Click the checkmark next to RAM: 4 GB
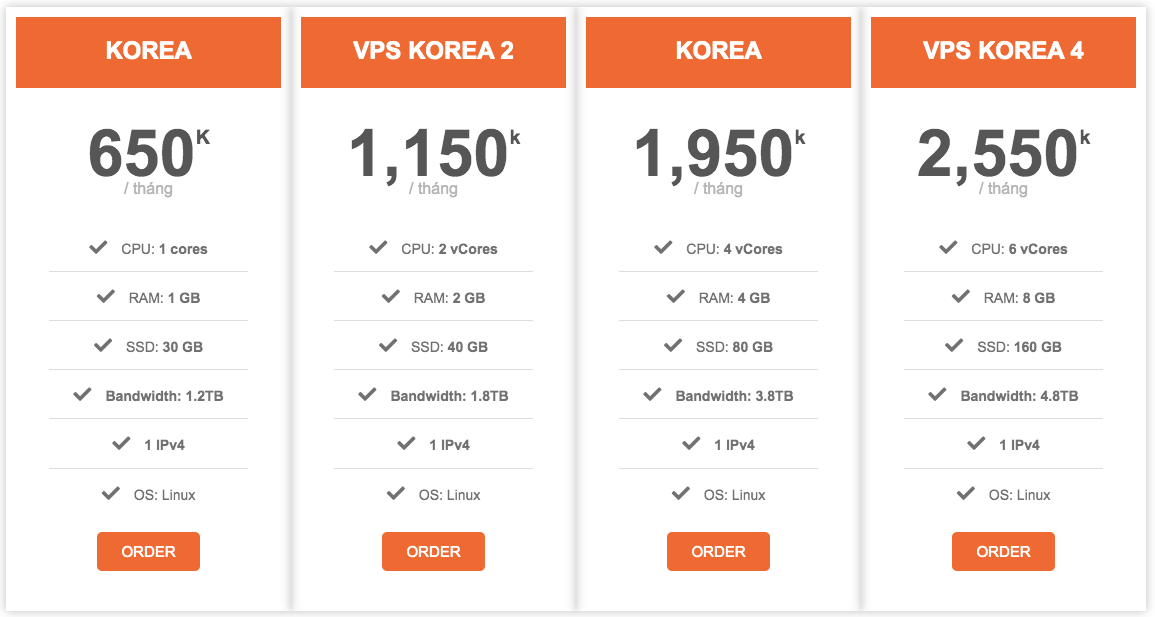The image size is (1155, 617). pyautogui.click(x=675, y=297)
